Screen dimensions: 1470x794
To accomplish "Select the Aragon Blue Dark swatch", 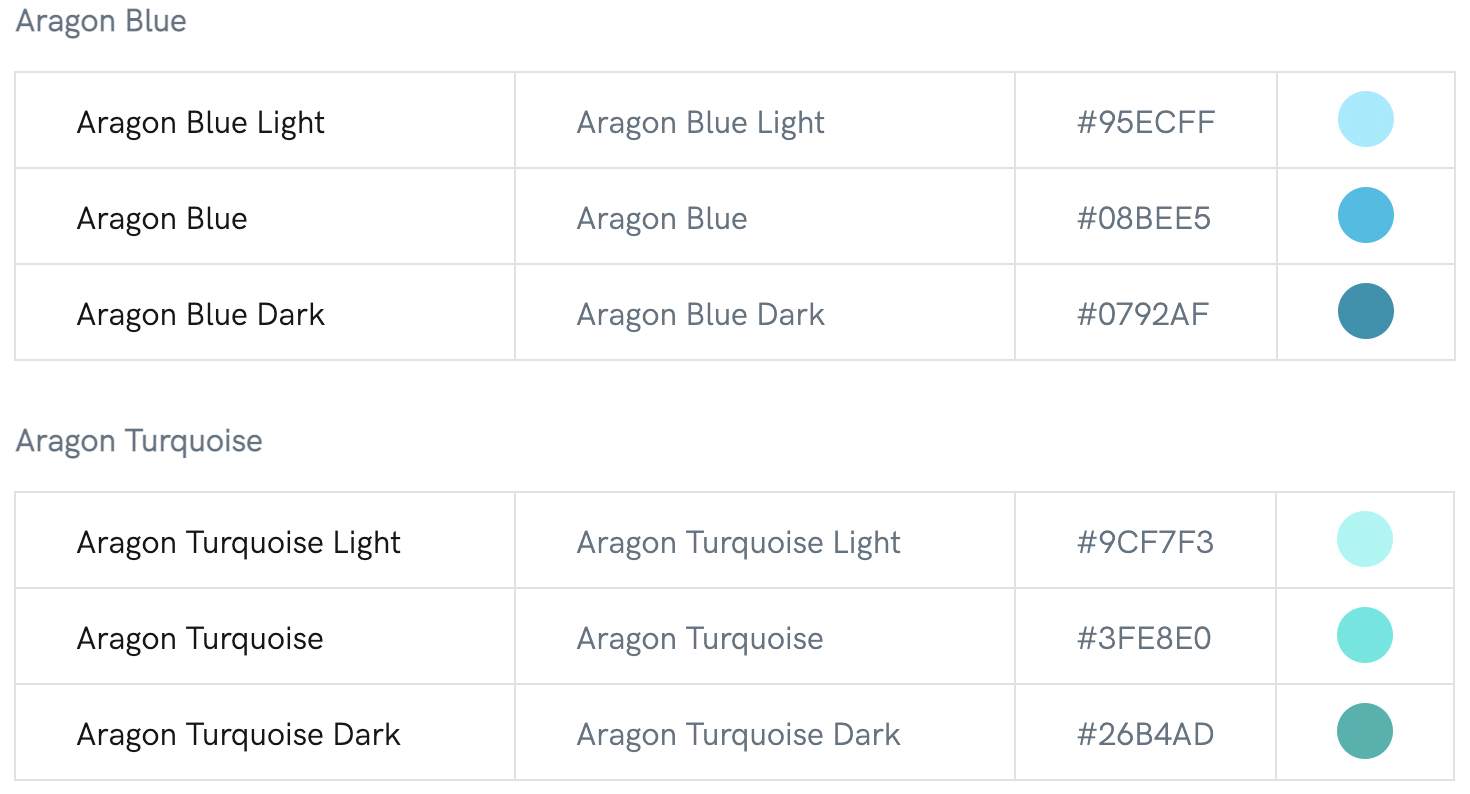I will tap(1365, 311).
